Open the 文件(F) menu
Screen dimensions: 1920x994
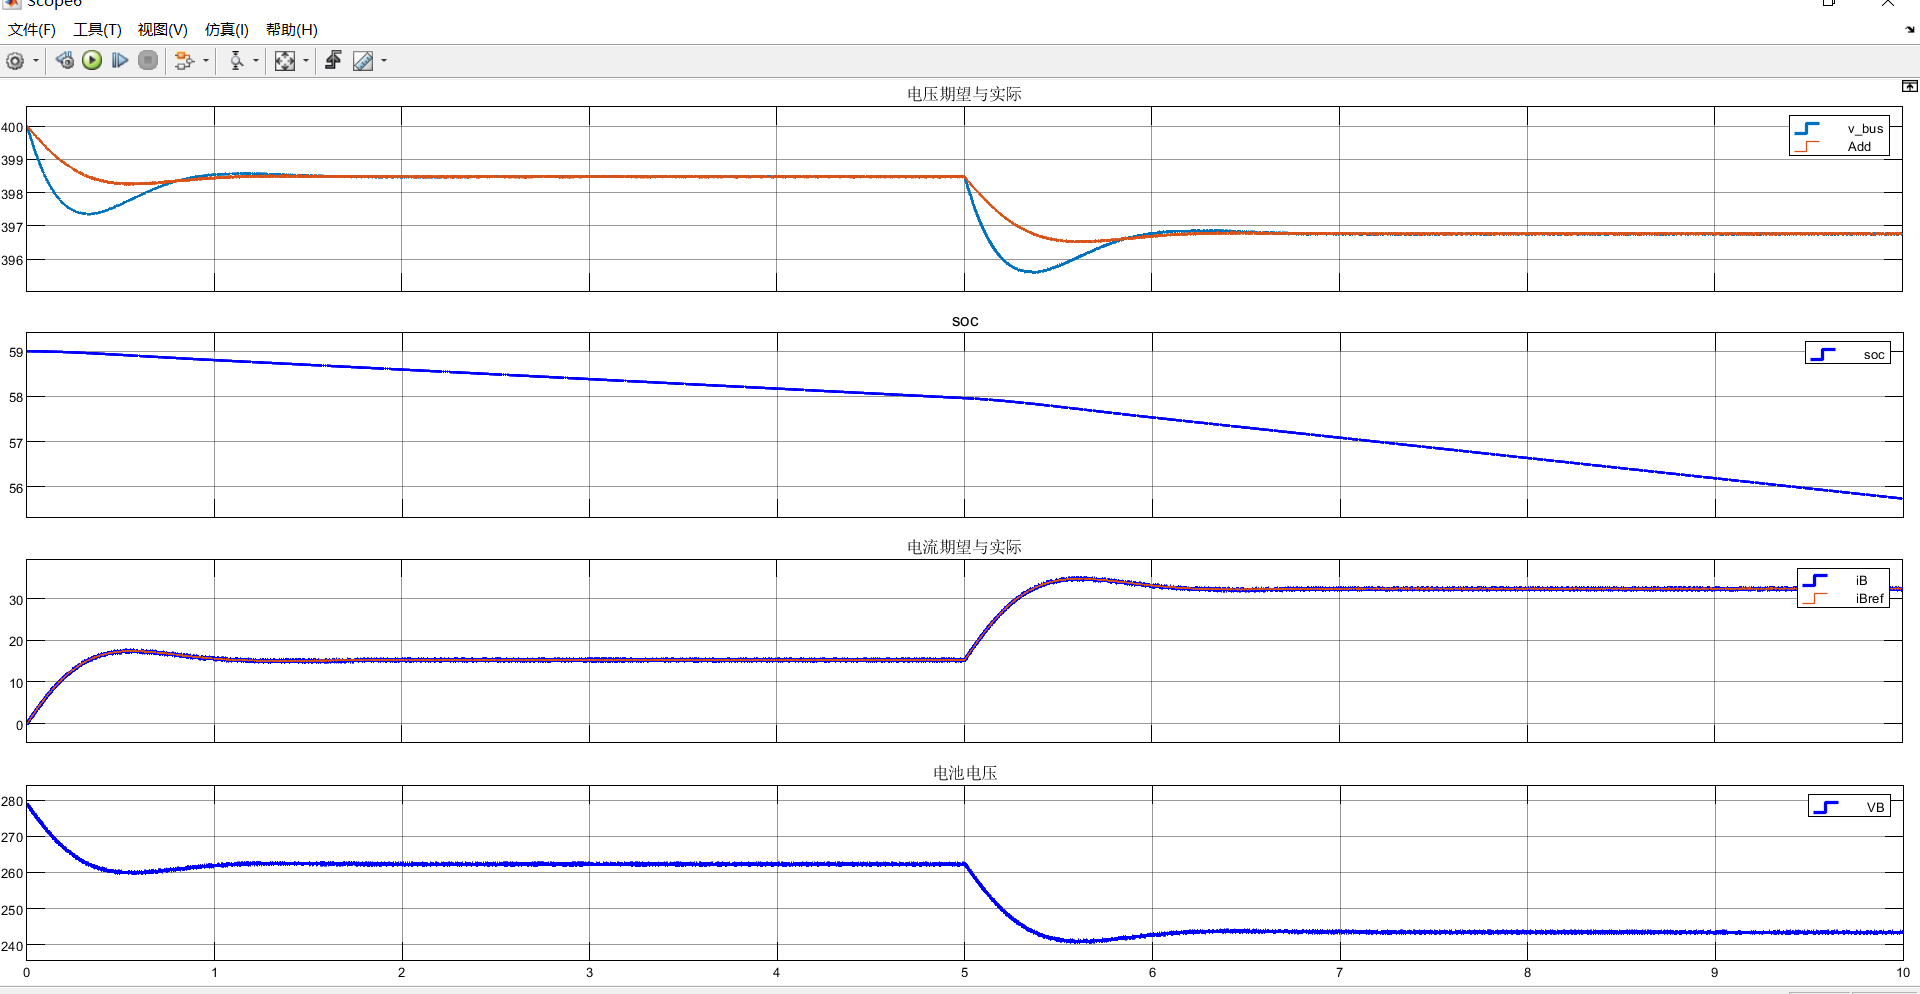click(32, 30)
